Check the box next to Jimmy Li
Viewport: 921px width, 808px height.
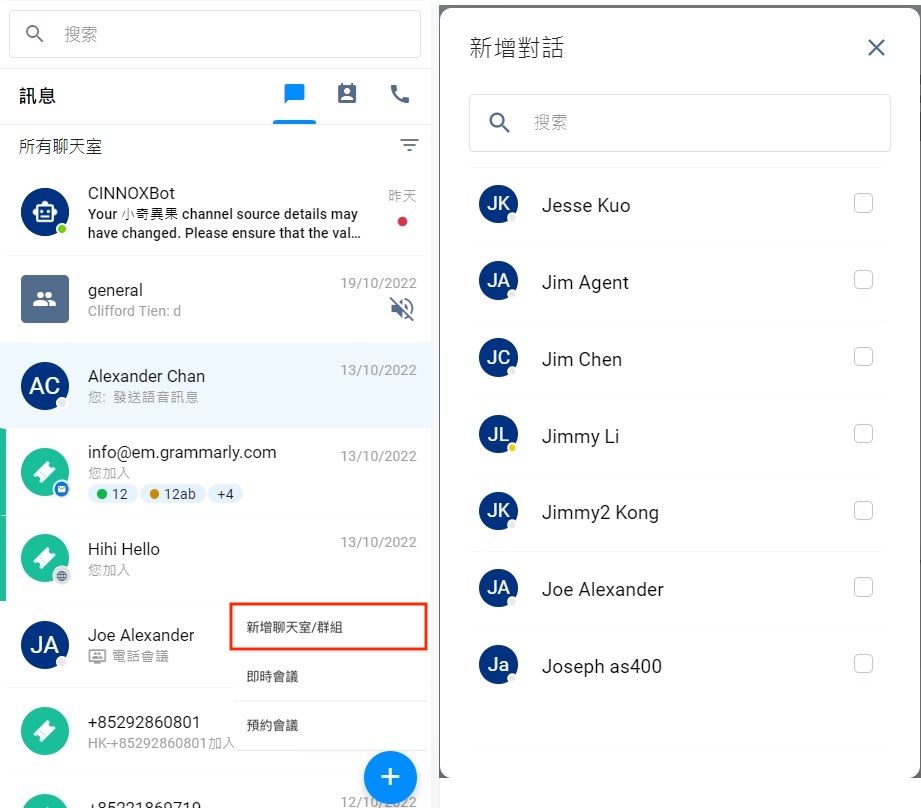click(x=863, y=433)
